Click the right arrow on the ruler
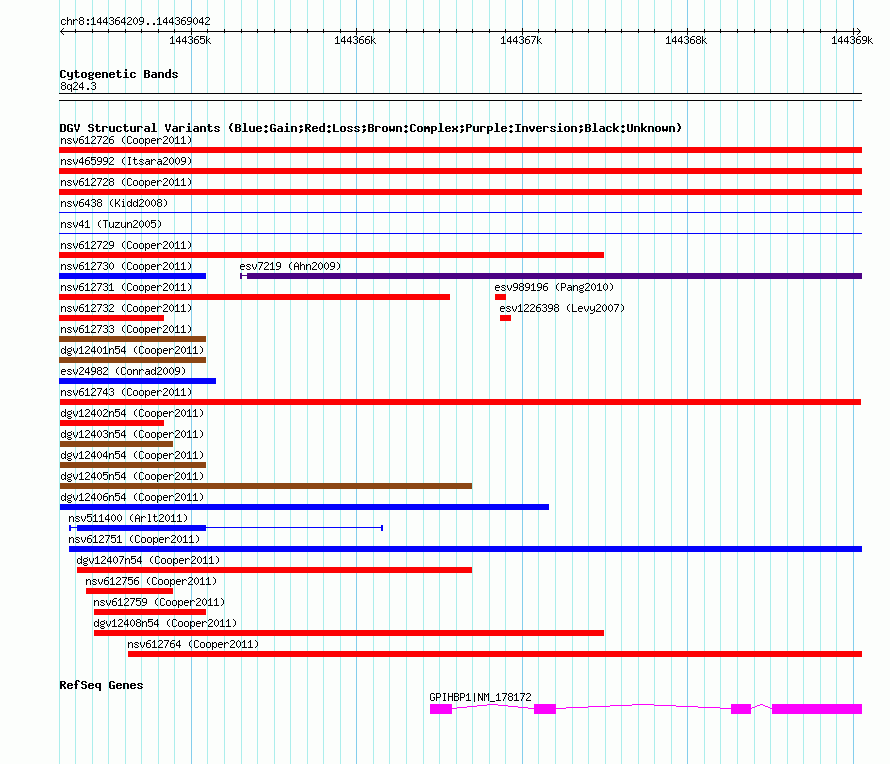 tap(858, 31)
